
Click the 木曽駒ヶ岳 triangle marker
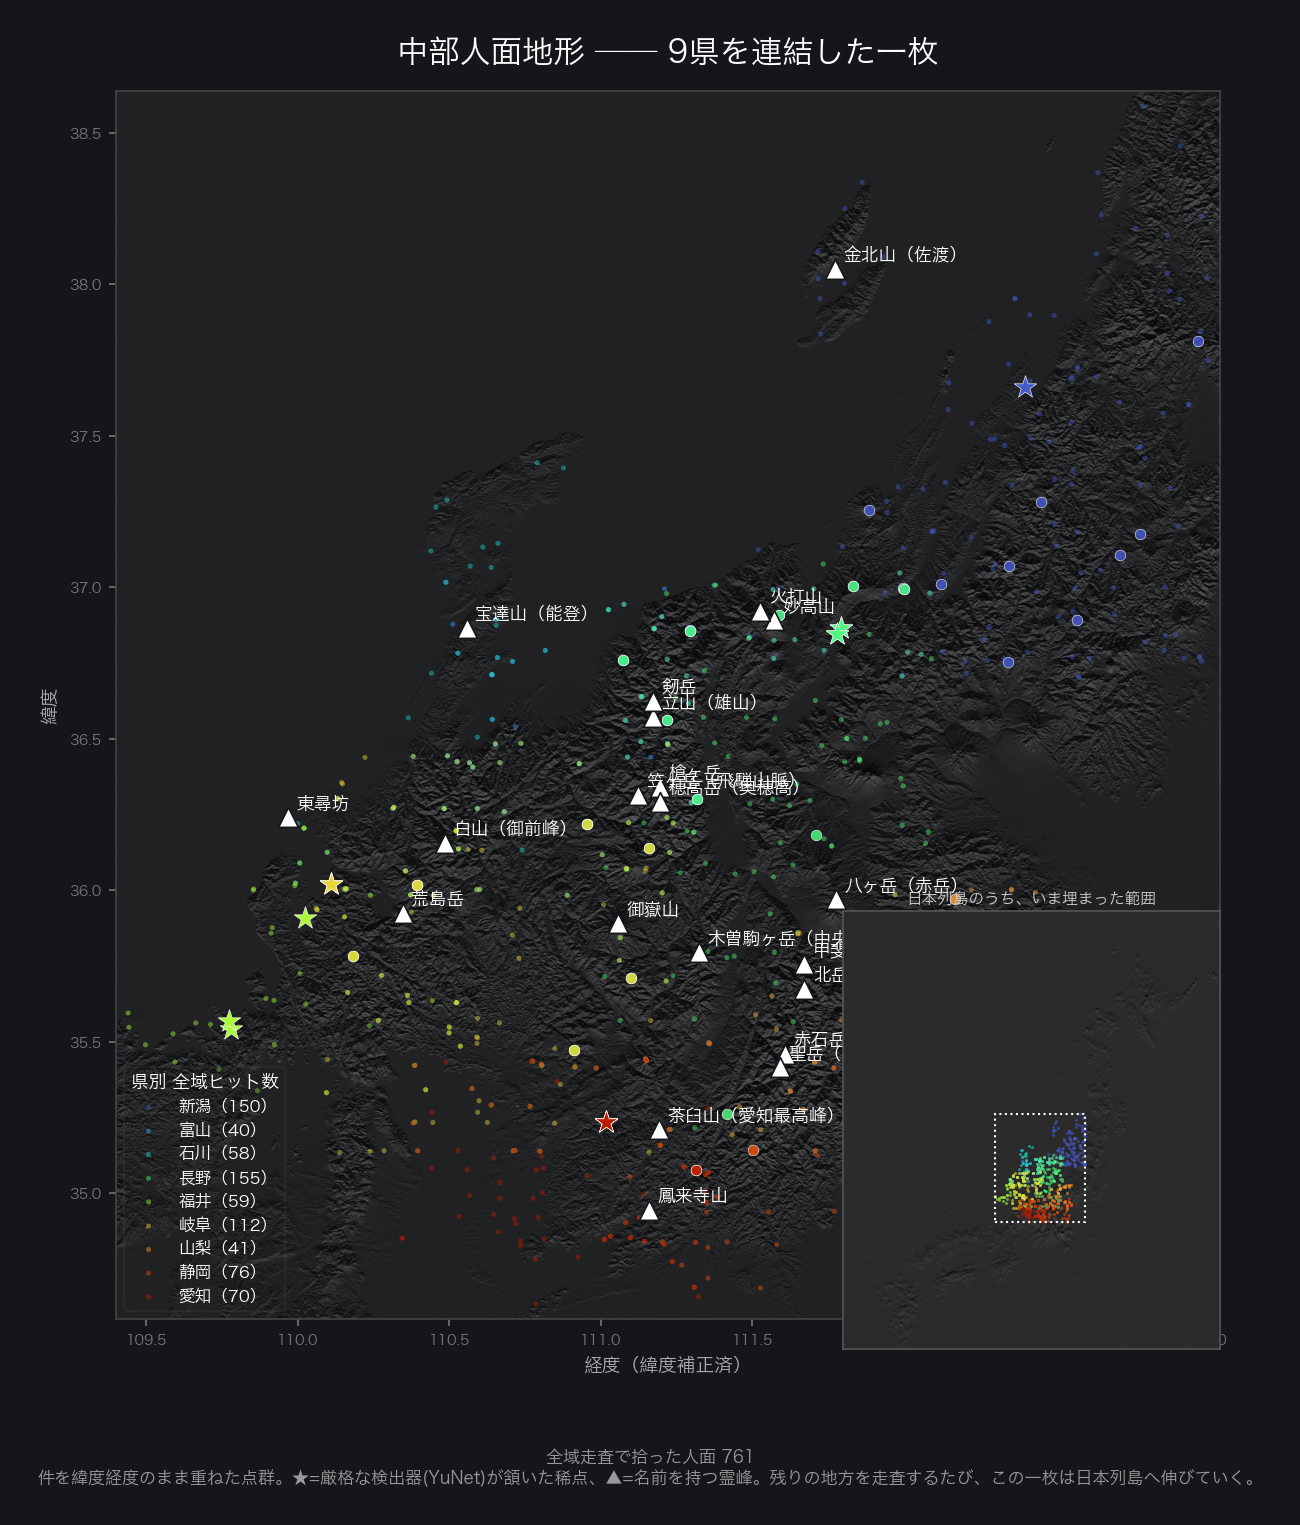(x=700, y=954)
